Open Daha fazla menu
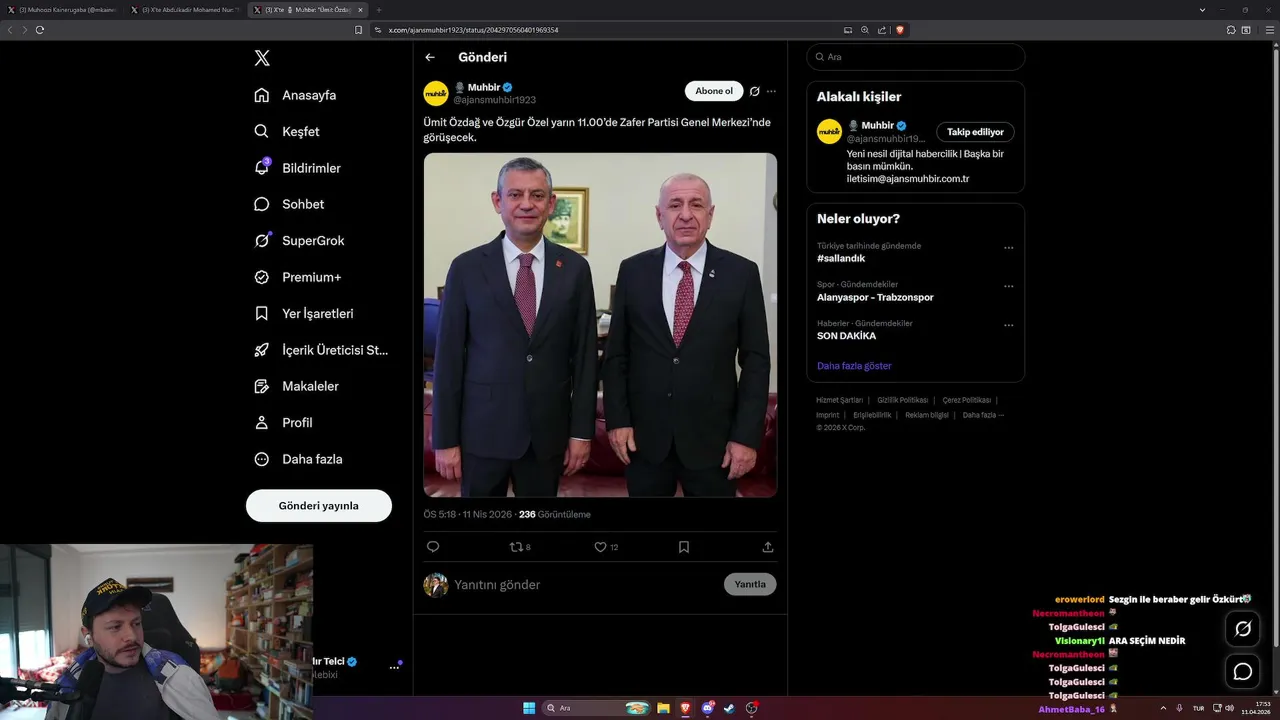The width and height of the screenshot is (1280, 720). 298,459
